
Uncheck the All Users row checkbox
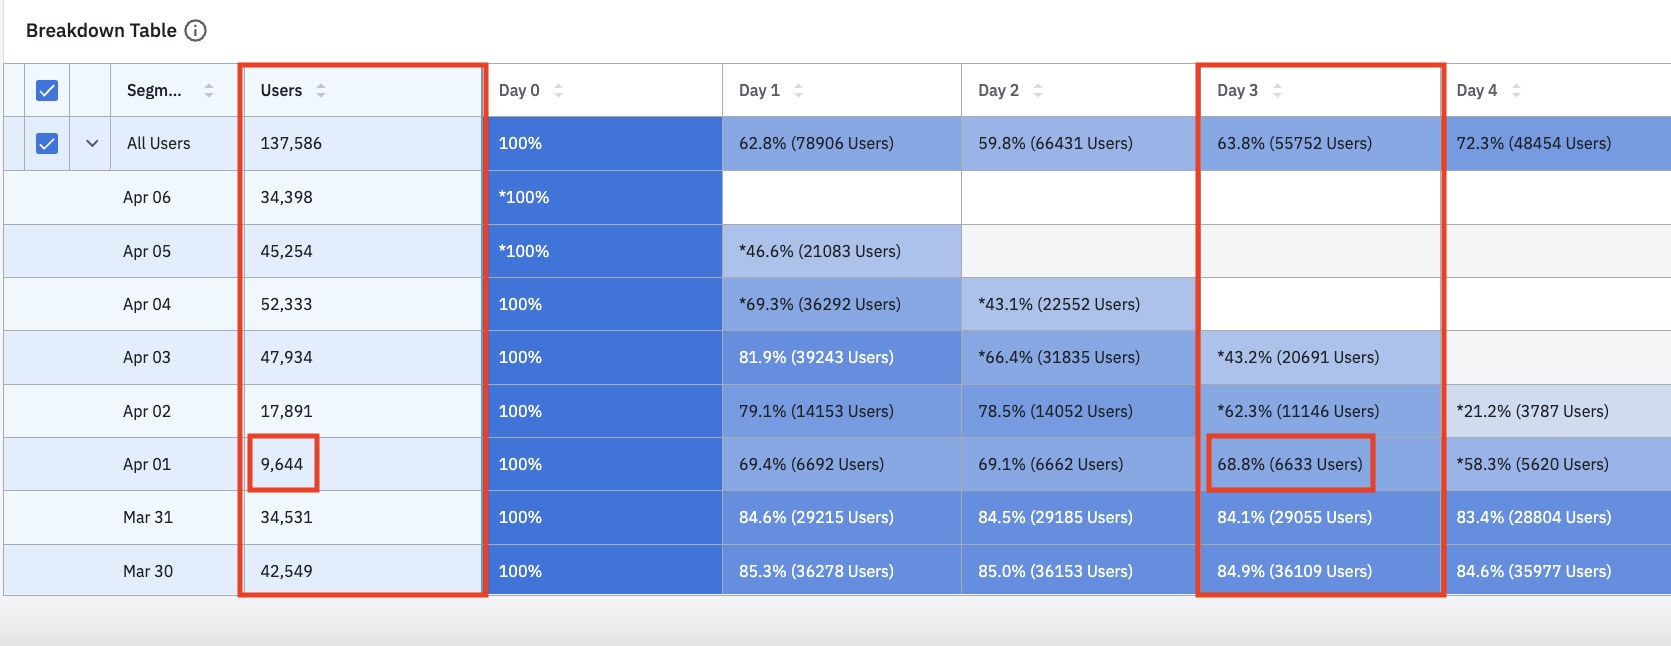pyautogui.click(x=47, y=144)
